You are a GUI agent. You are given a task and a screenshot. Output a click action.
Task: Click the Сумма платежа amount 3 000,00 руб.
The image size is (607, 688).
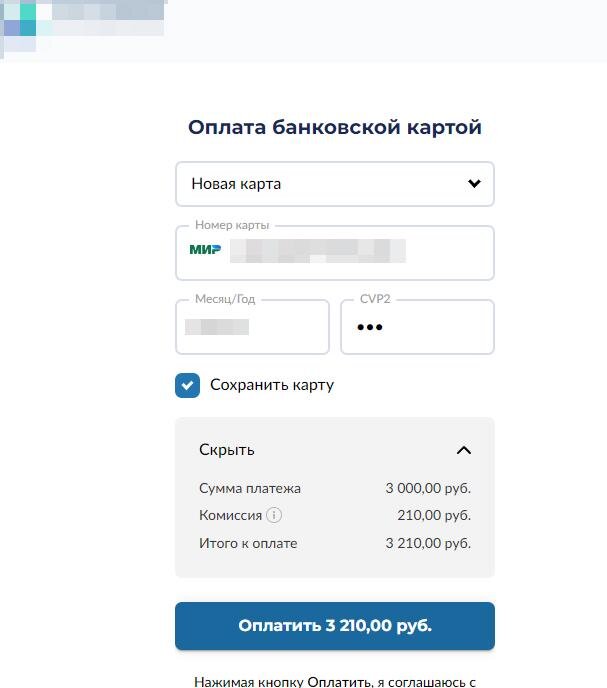[x=427, y=488]
